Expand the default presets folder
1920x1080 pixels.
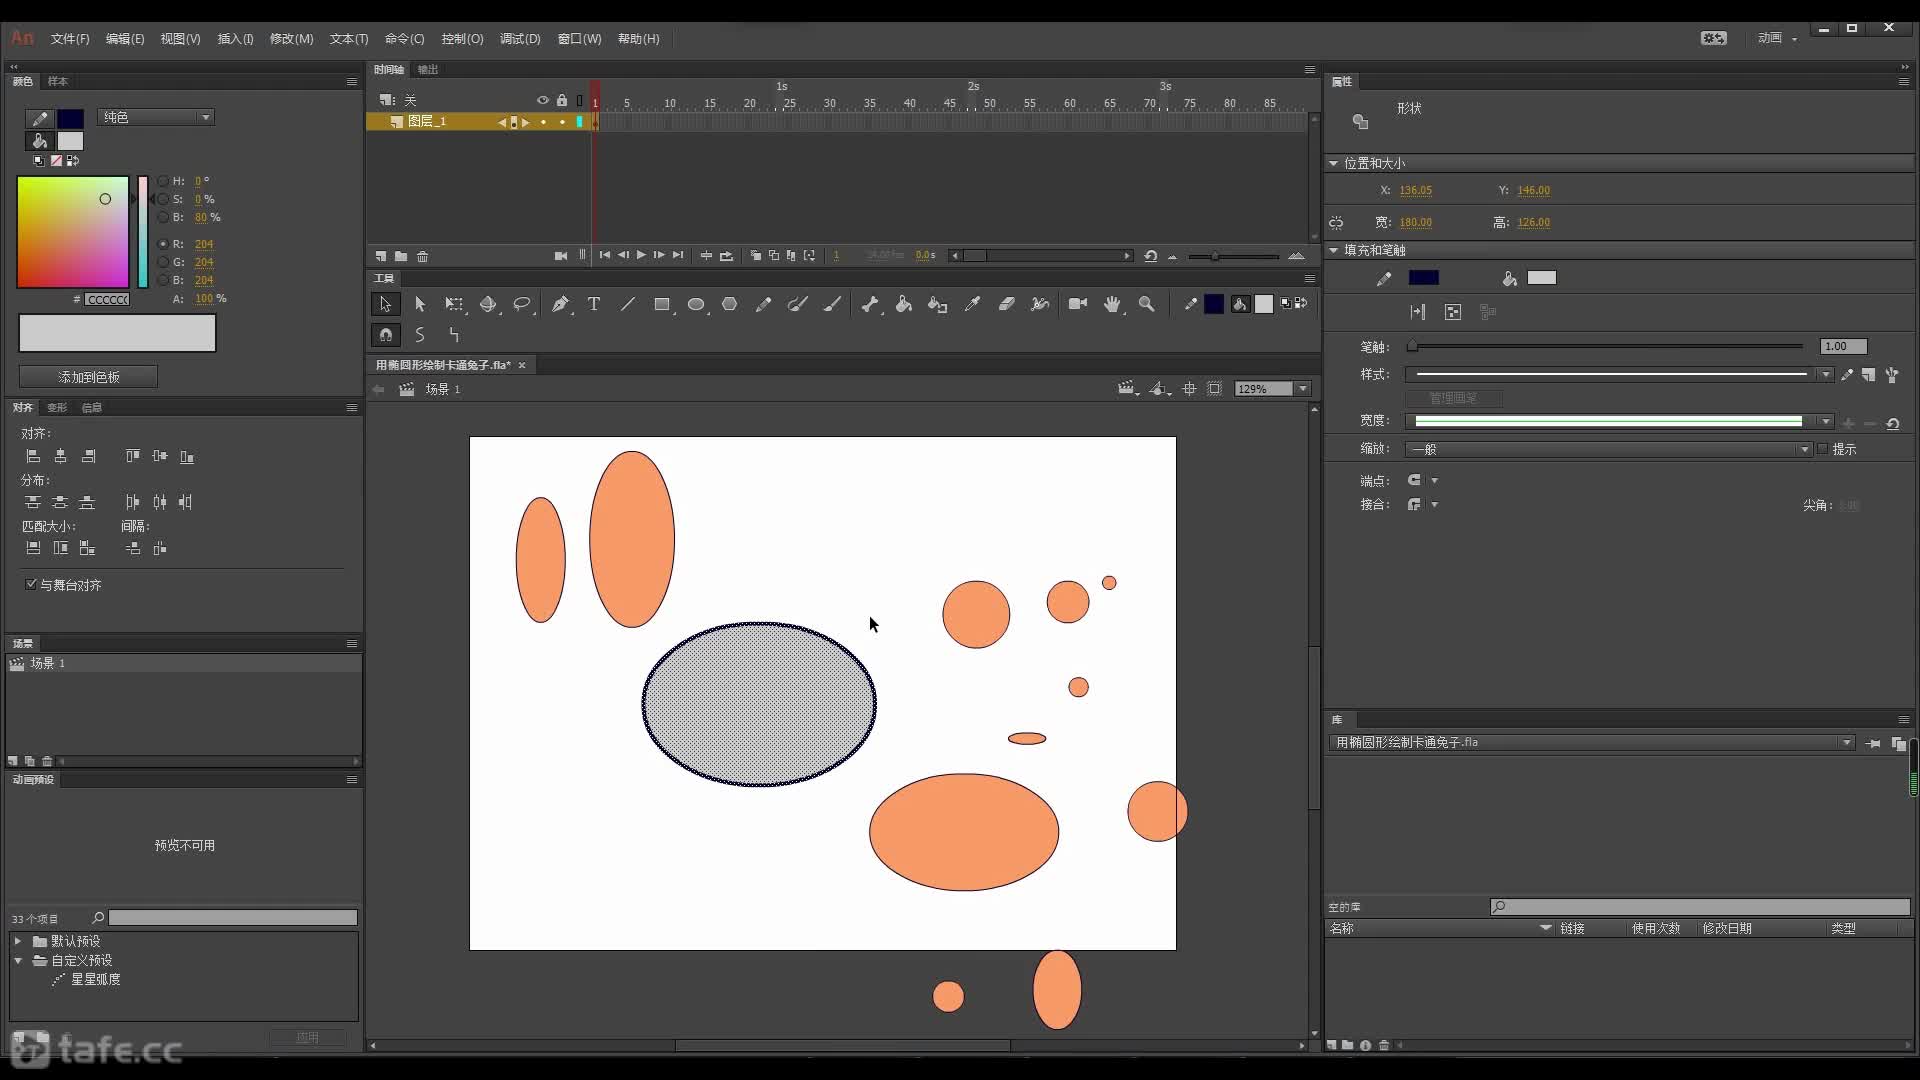(x=18, y=941)
